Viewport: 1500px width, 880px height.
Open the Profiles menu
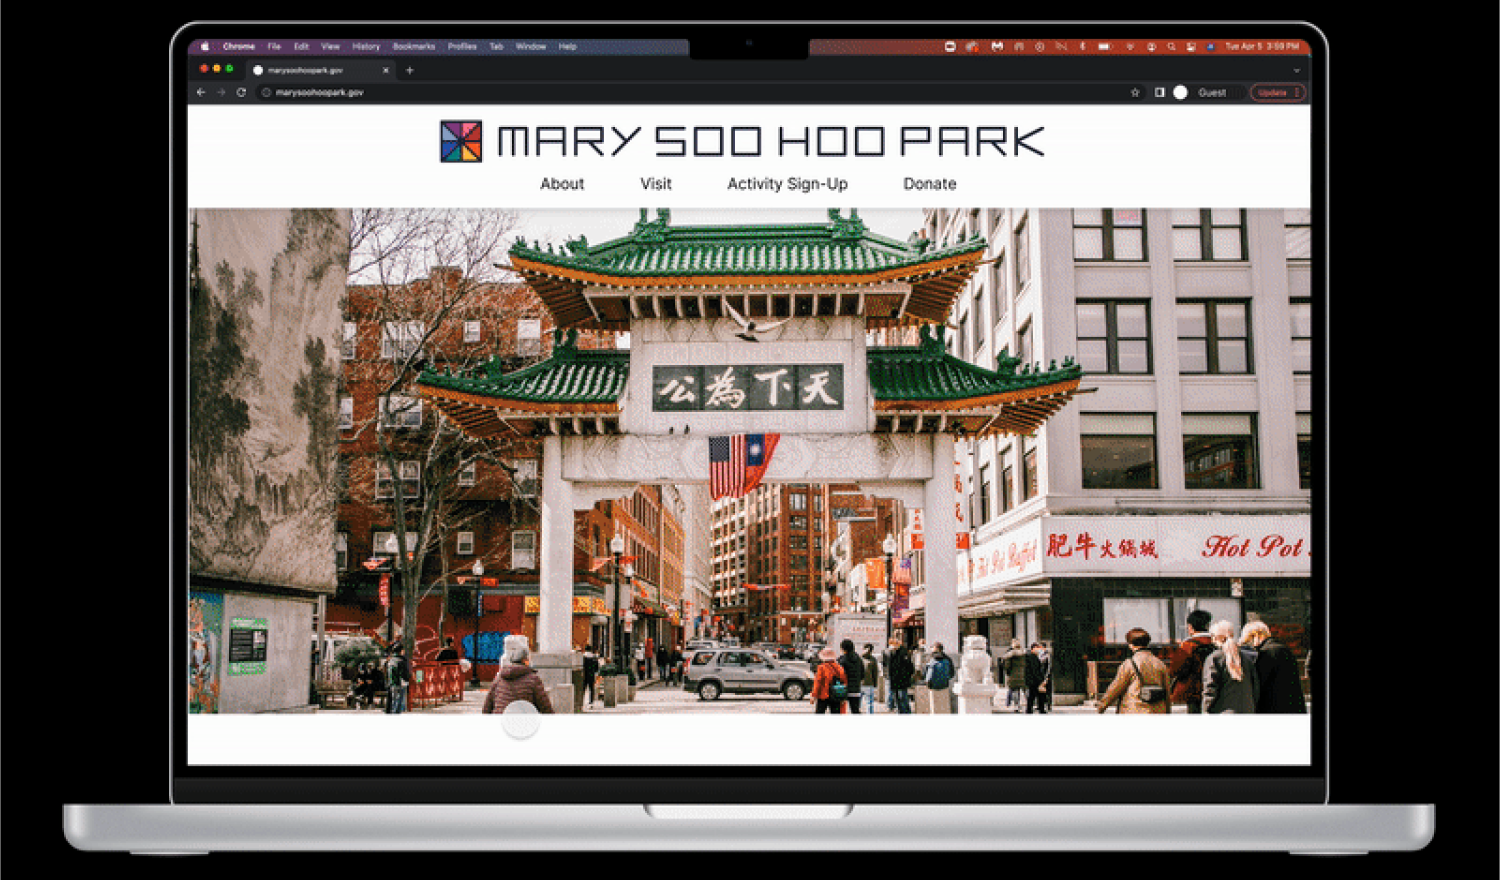[x=462, y=46]
